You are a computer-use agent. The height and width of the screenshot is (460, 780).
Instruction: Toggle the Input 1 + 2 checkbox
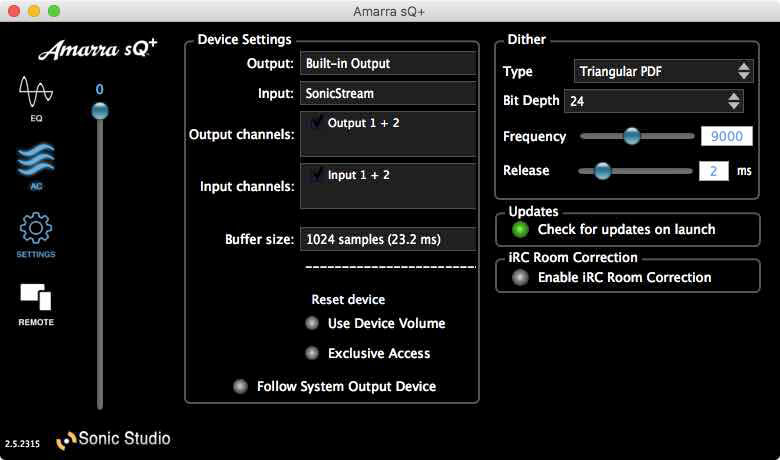[x=315, y=175]
